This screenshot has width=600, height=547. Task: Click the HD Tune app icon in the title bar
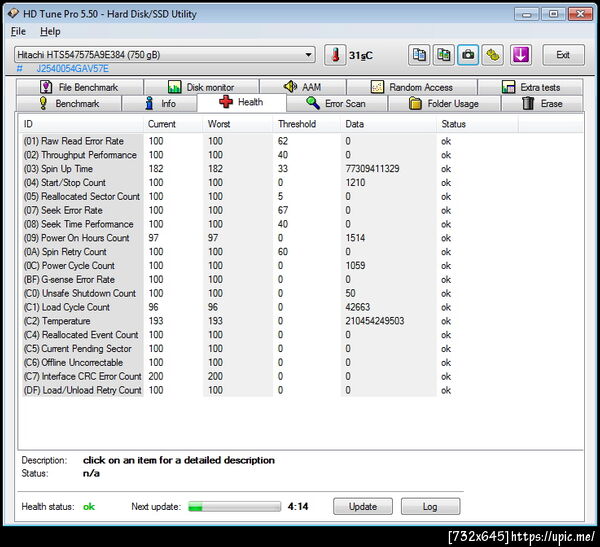[x=13, y=13]
